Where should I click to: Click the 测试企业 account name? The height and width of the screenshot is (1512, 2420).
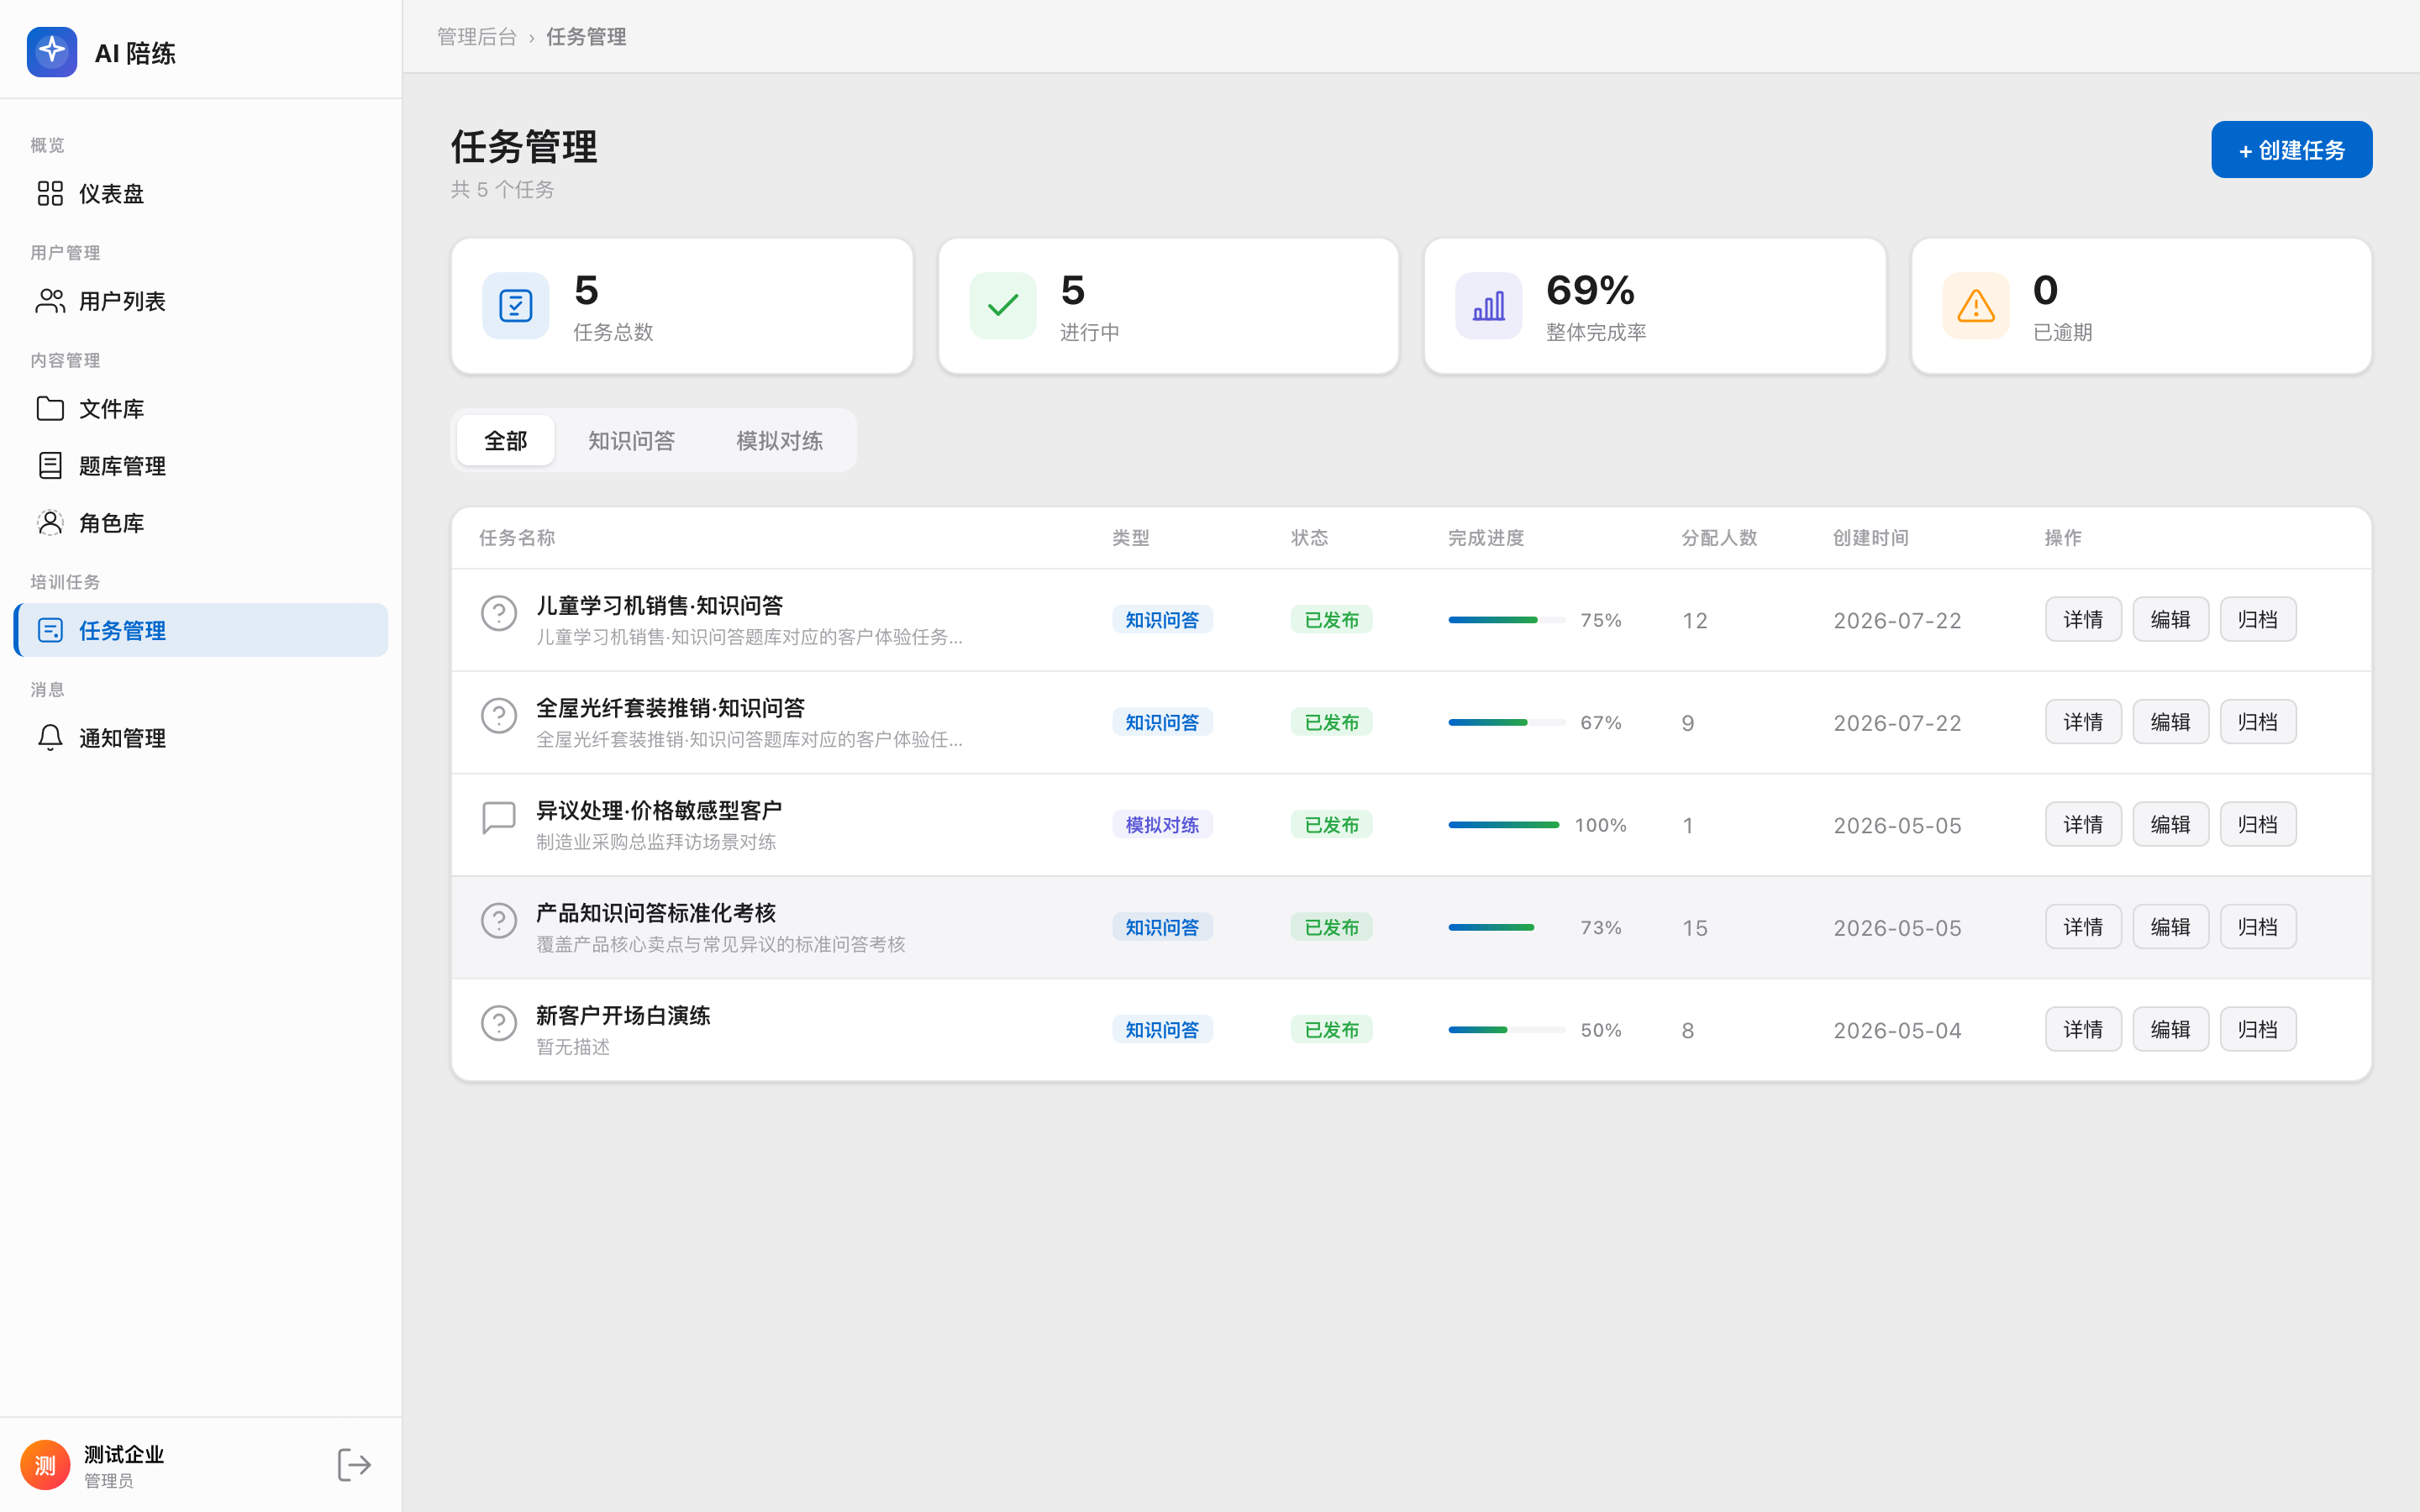click(124, 1454)
